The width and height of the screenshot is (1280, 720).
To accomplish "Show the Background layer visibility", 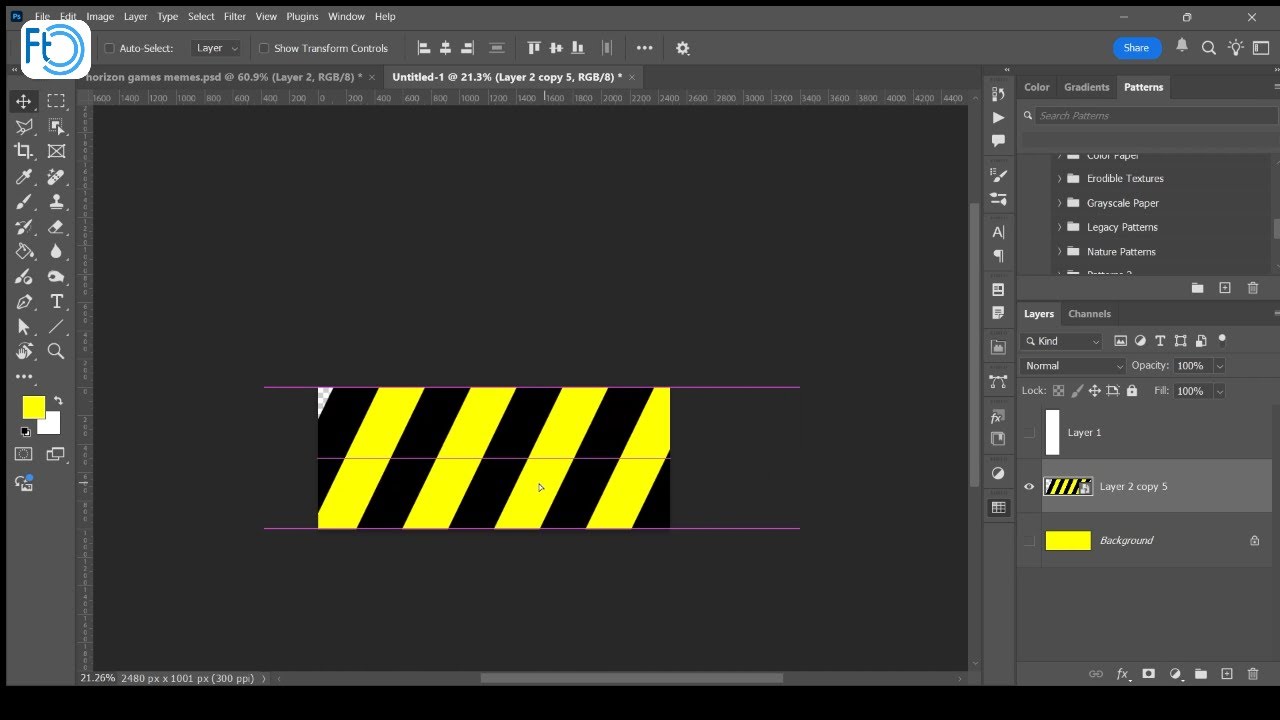I will 1029,540.
